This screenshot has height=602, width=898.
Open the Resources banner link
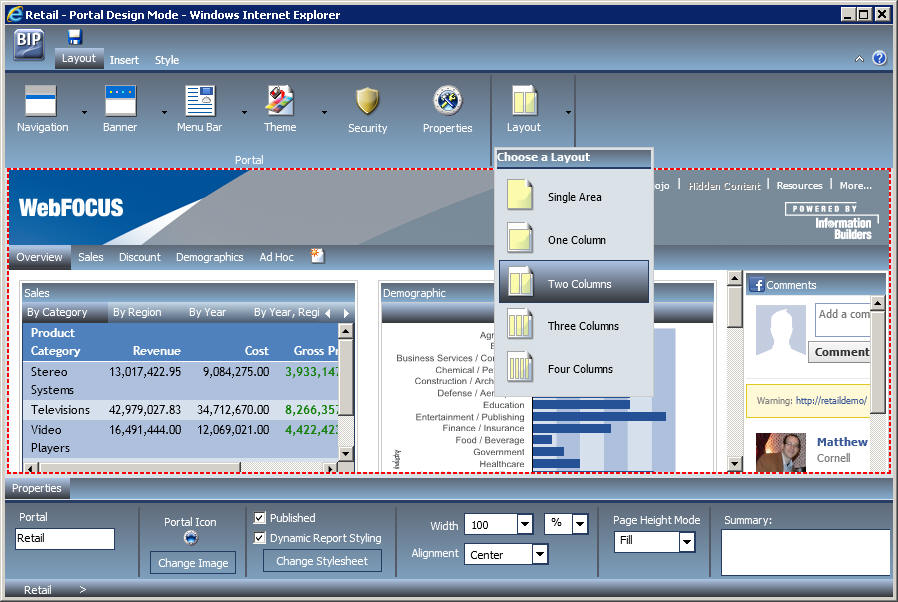[799, 186]
